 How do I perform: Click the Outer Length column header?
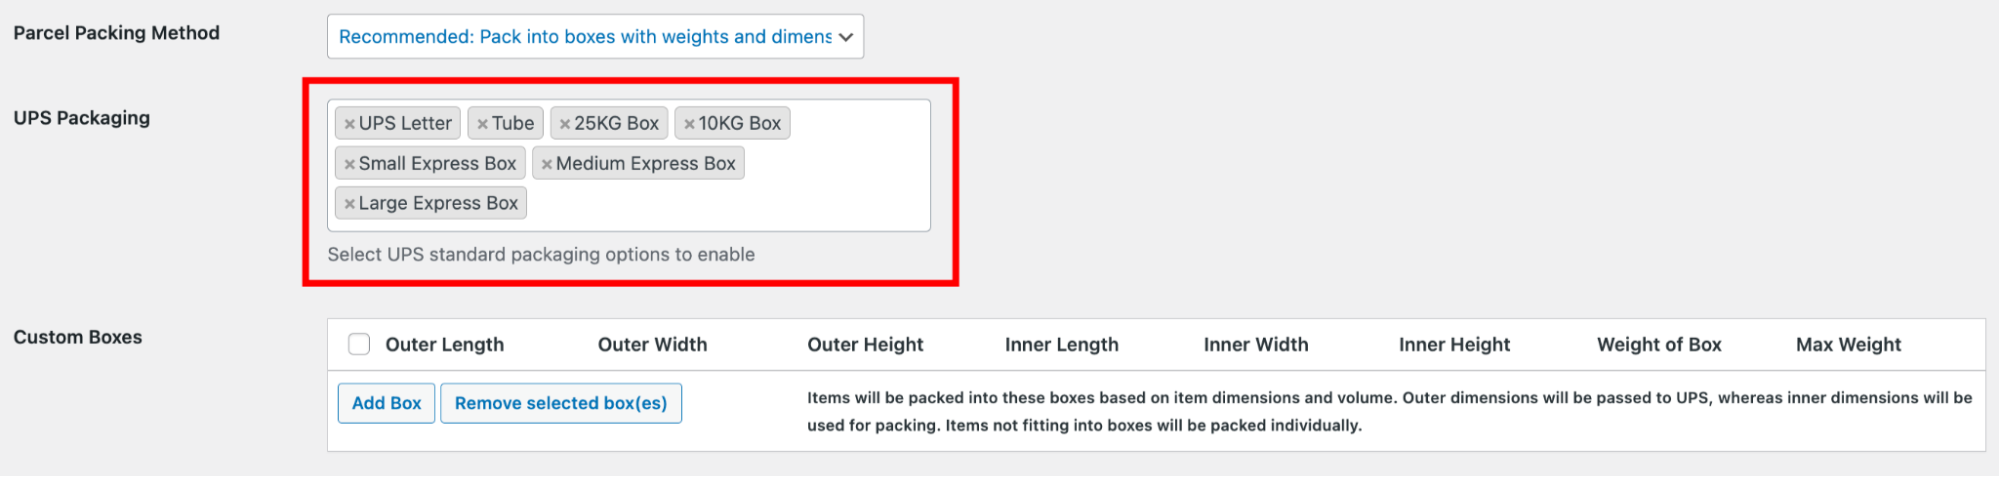tap(444, 345)
